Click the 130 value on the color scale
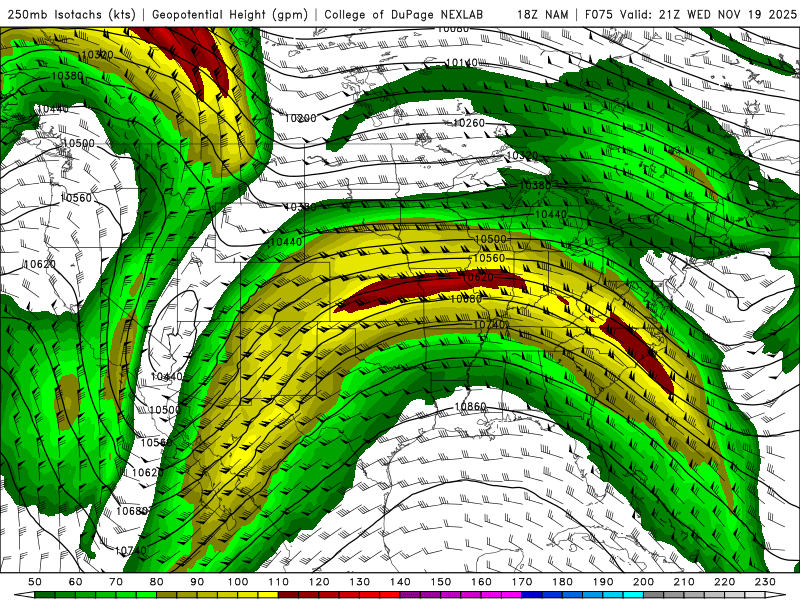 click(360, 582)
